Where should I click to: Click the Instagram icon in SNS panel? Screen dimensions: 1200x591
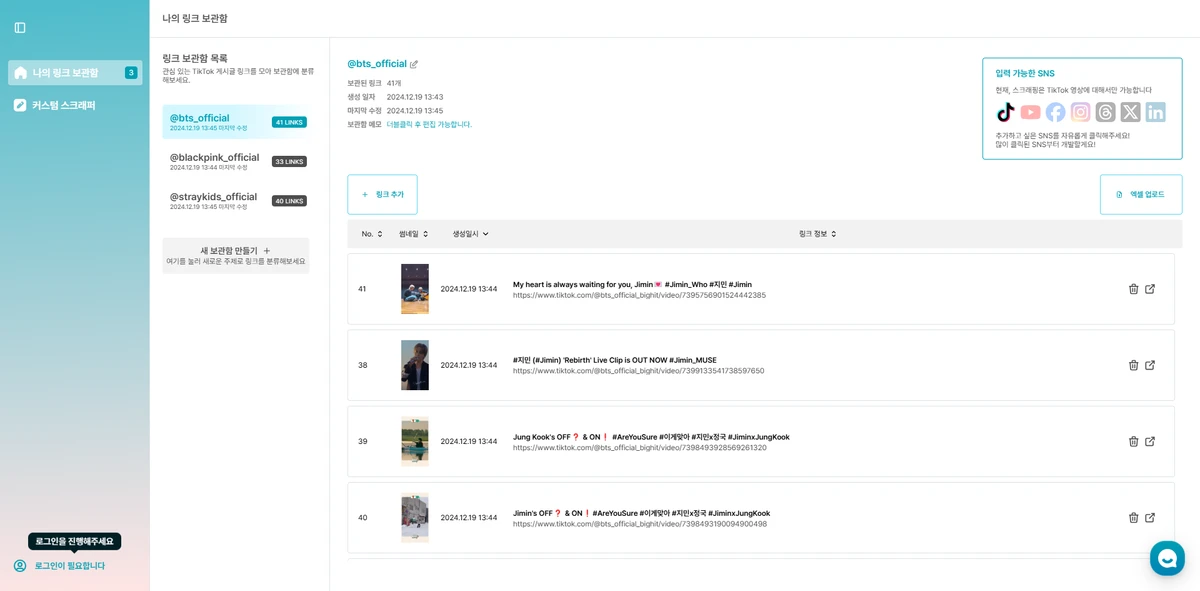tap(1081, 112)
